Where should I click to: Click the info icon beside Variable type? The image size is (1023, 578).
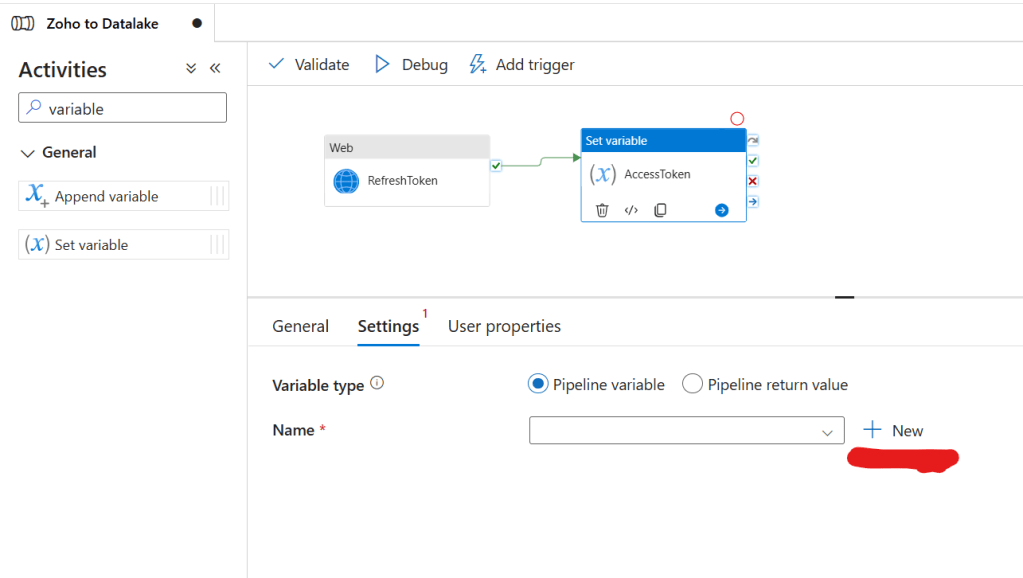pos(377,384)
